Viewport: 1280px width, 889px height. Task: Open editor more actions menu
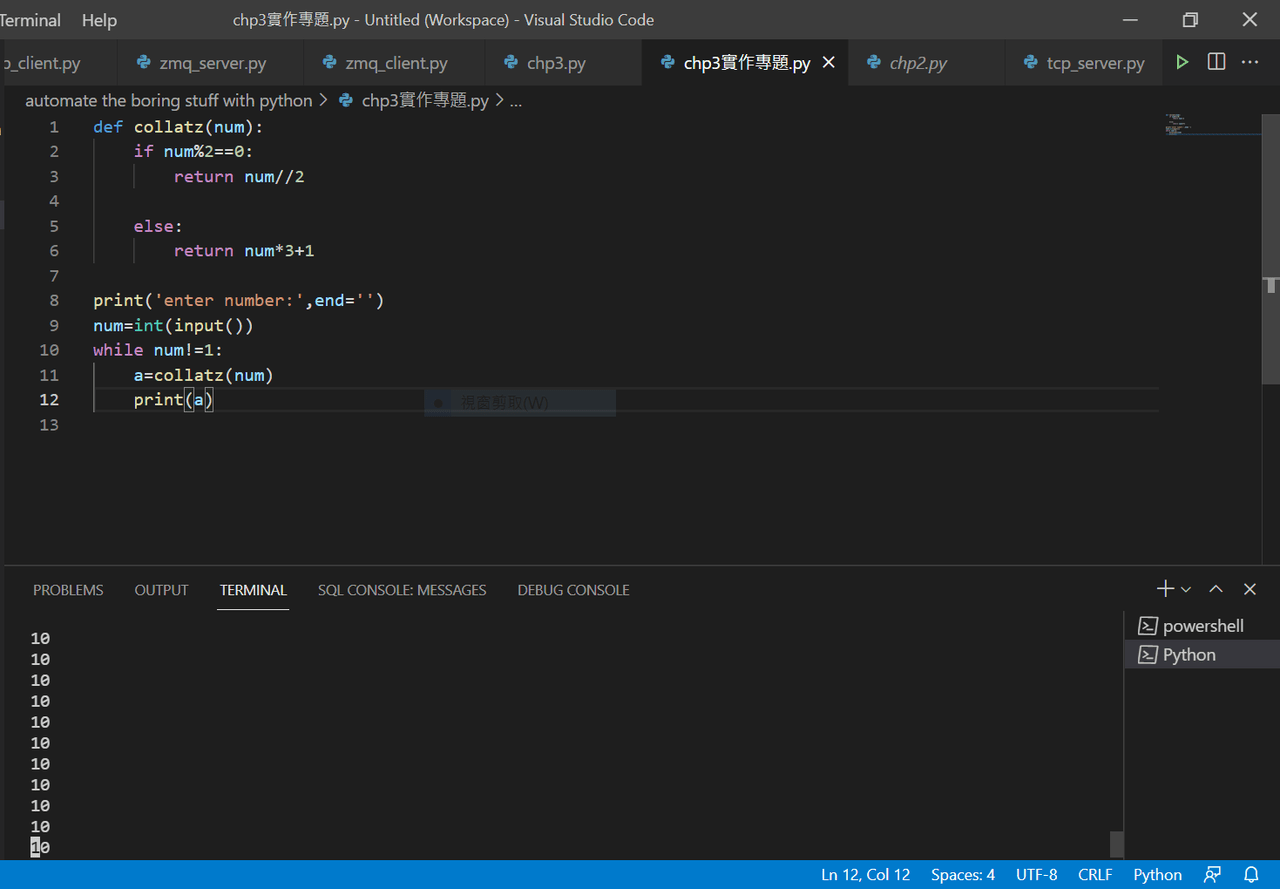pos(1249,62)
